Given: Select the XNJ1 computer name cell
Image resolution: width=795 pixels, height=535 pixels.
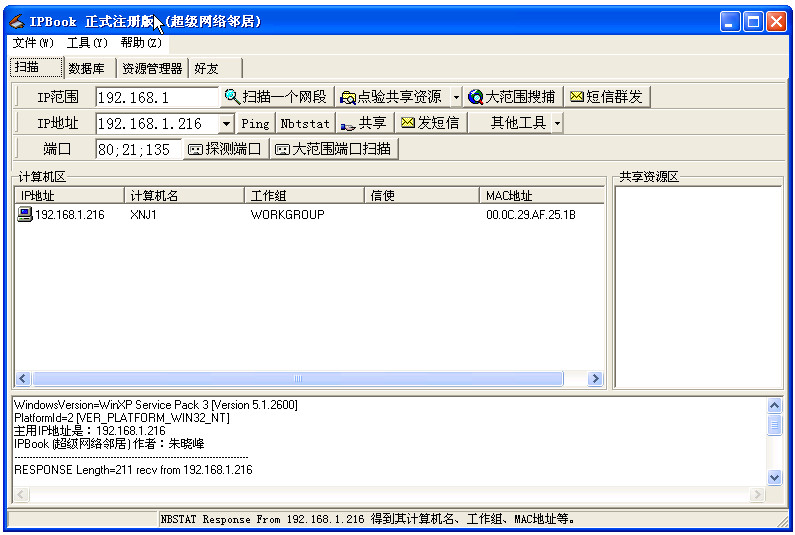Looking at the screenshot, I should pos(143,215).
